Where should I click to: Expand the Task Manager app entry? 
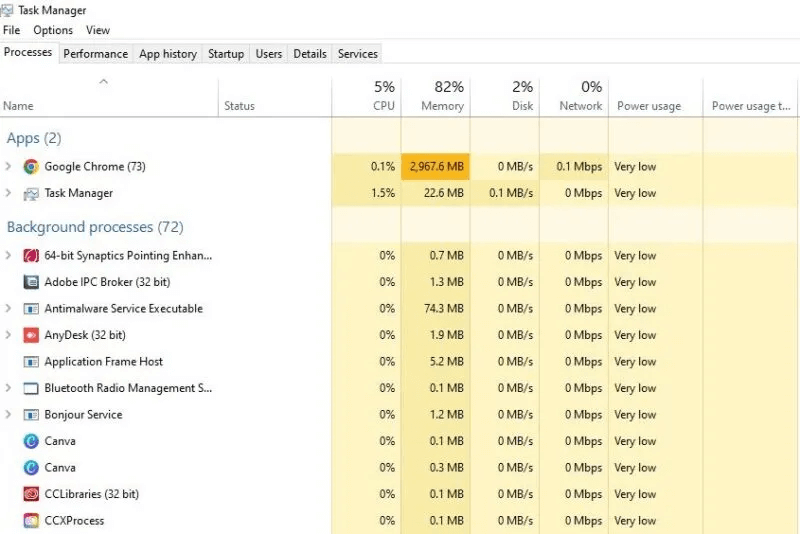click(8, 193)
